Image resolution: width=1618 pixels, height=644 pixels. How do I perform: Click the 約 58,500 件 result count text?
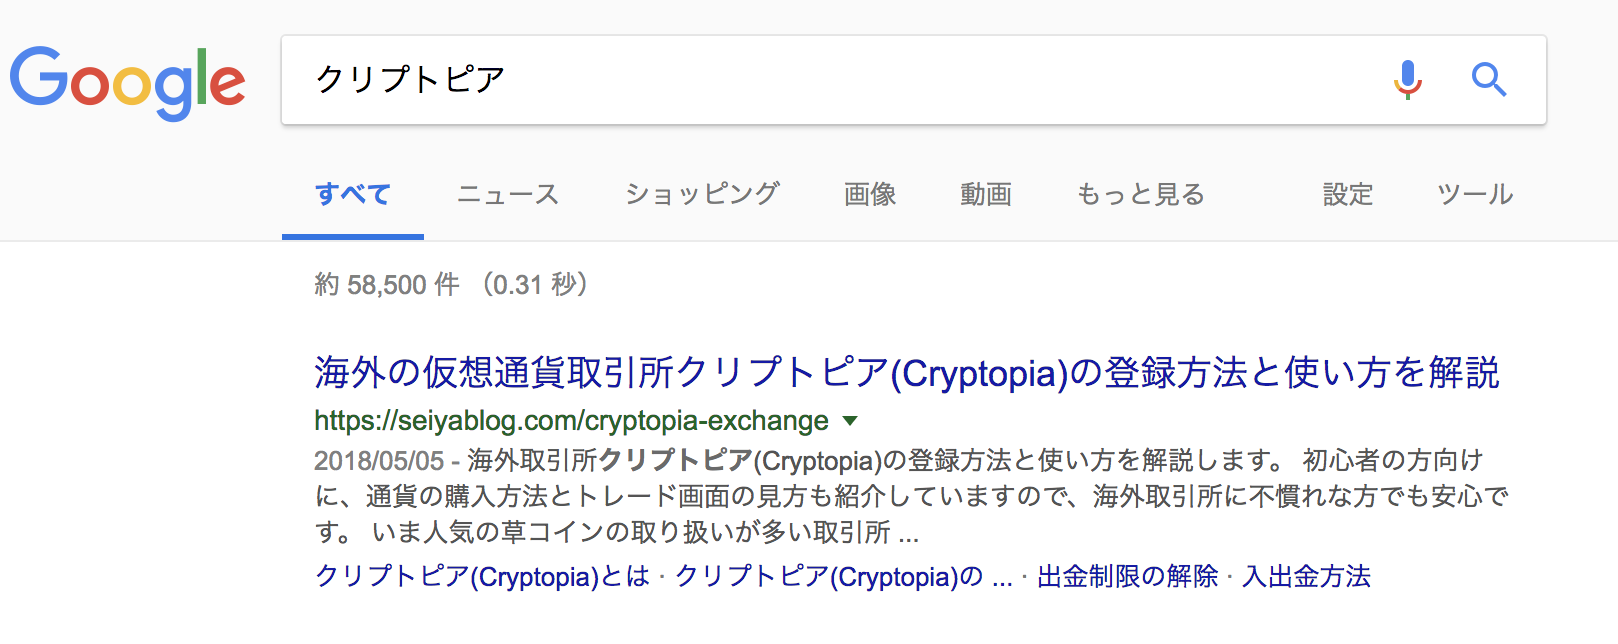tap(387, 285)
